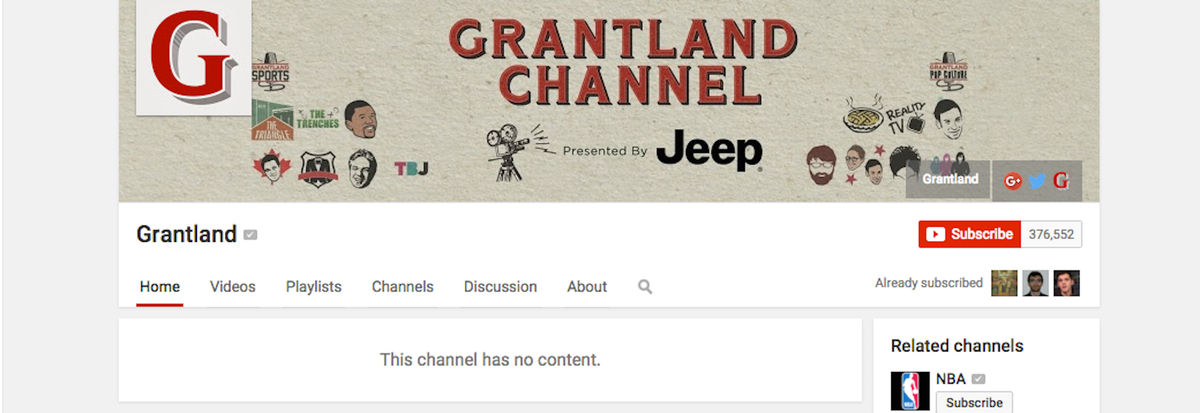Switch to the Videos tab

(233, 287)
